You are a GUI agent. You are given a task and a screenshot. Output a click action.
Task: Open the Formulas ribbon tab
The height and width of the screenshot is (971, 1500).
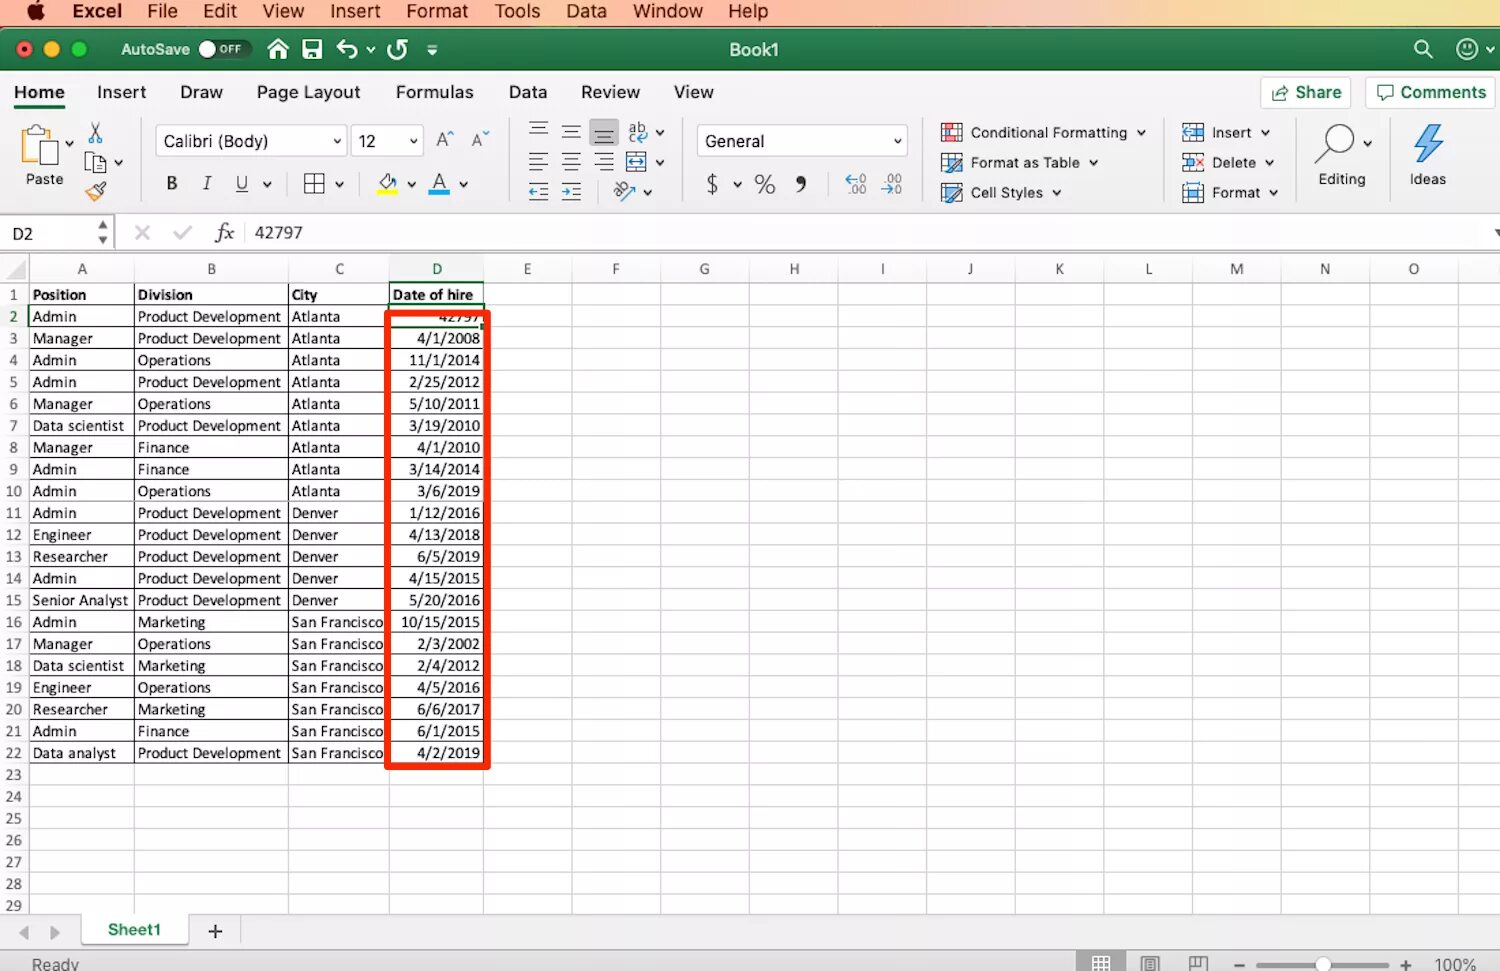tap(434, 92)
